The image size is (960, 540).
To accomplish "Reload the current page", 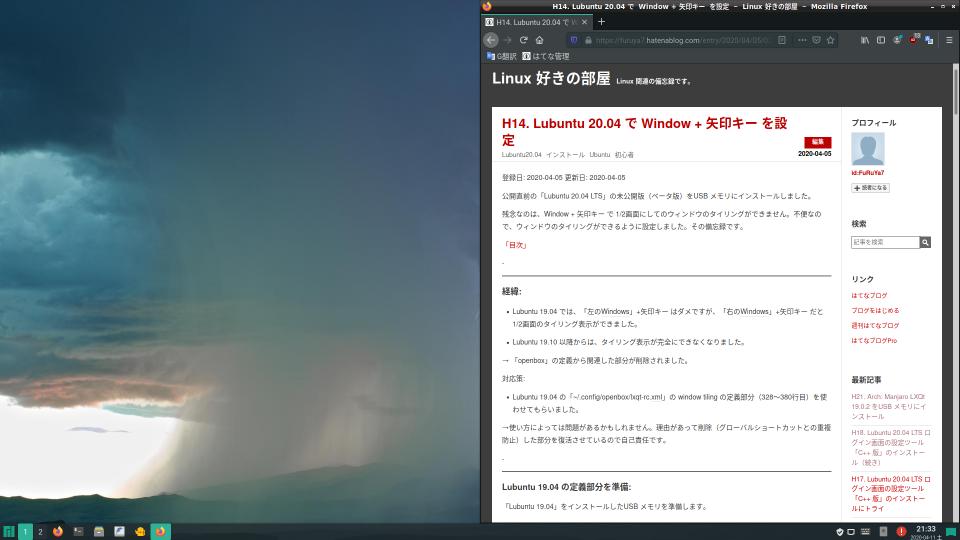I will coord(523,40).
